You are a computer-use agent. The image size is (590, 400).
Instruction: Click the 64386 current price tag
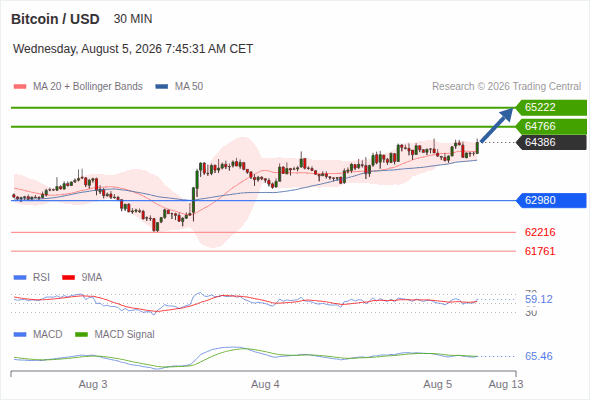551,143
